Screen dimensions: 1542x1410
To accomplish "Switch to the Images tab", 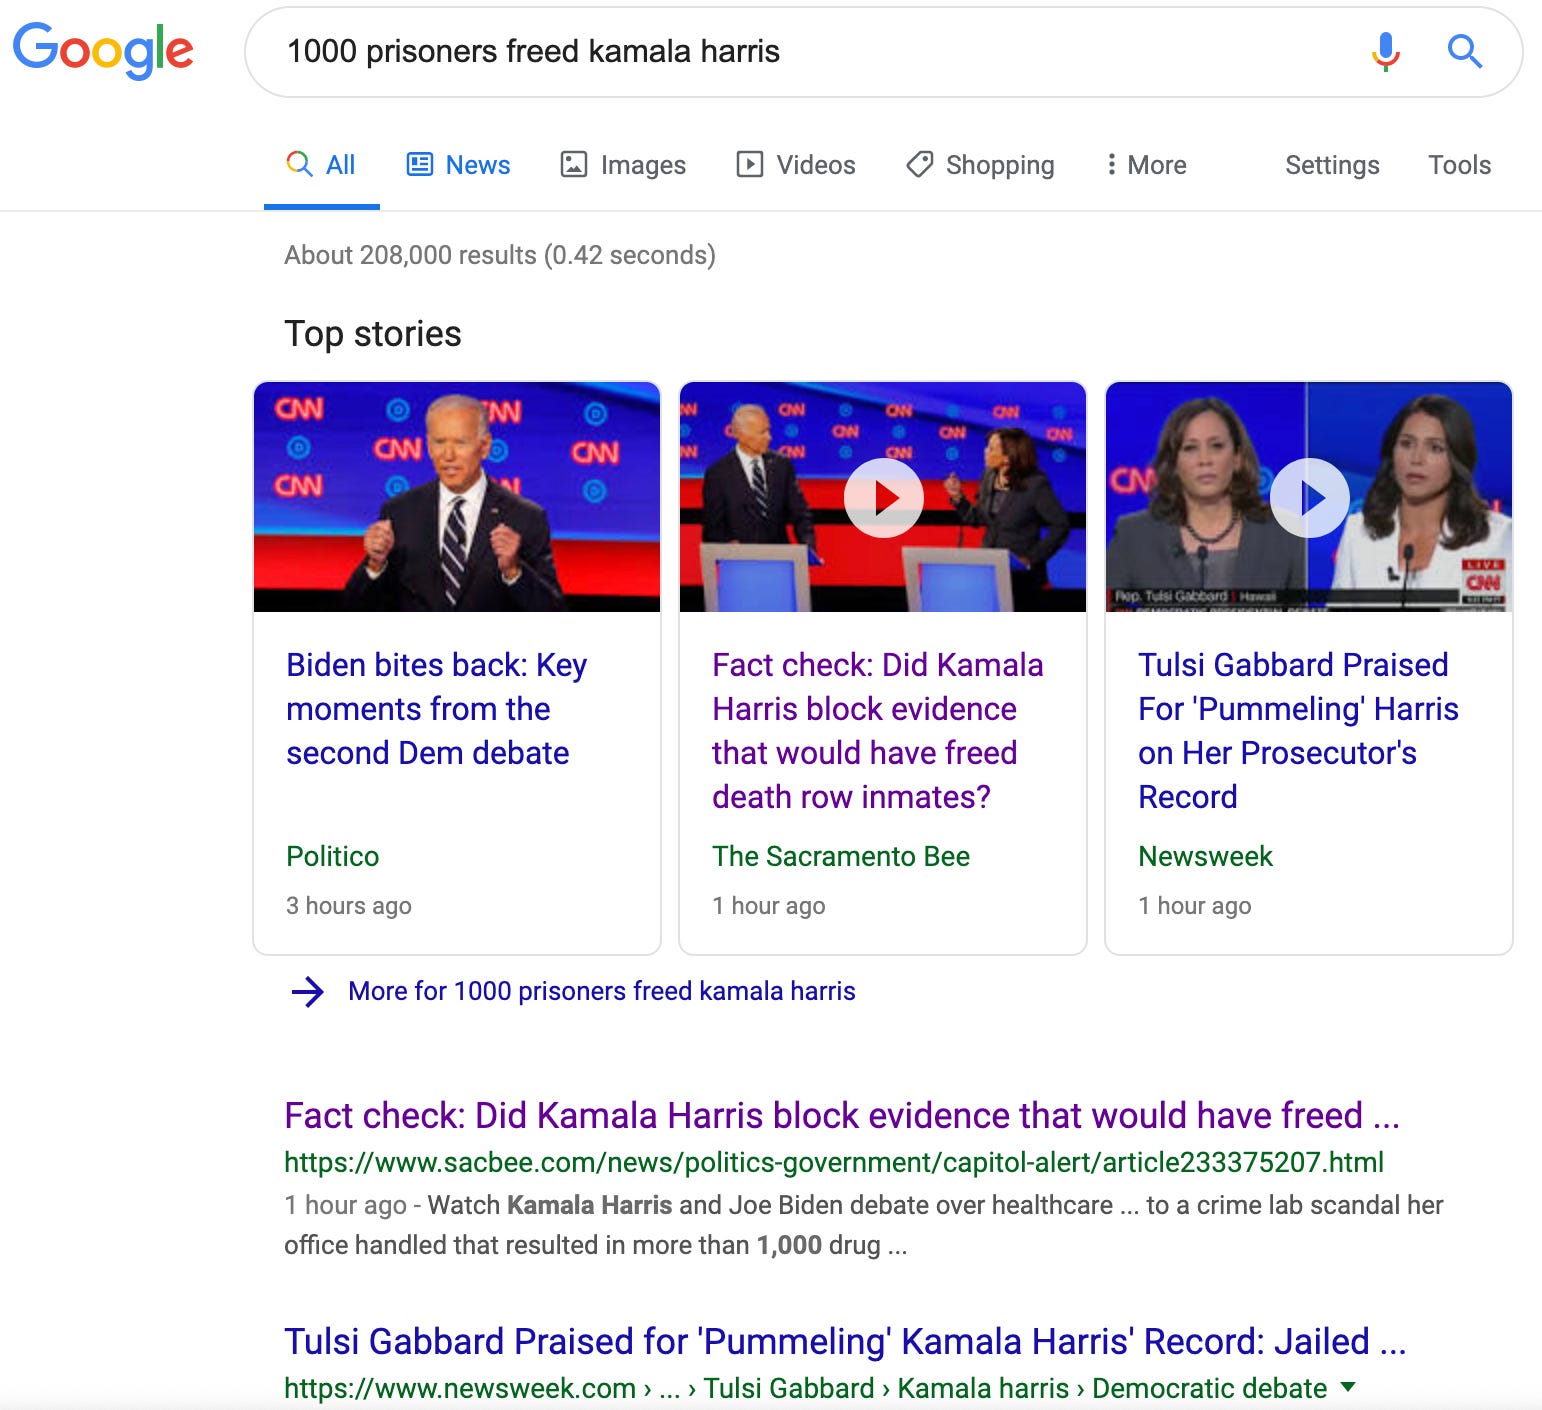I will [x=623, y=165].
